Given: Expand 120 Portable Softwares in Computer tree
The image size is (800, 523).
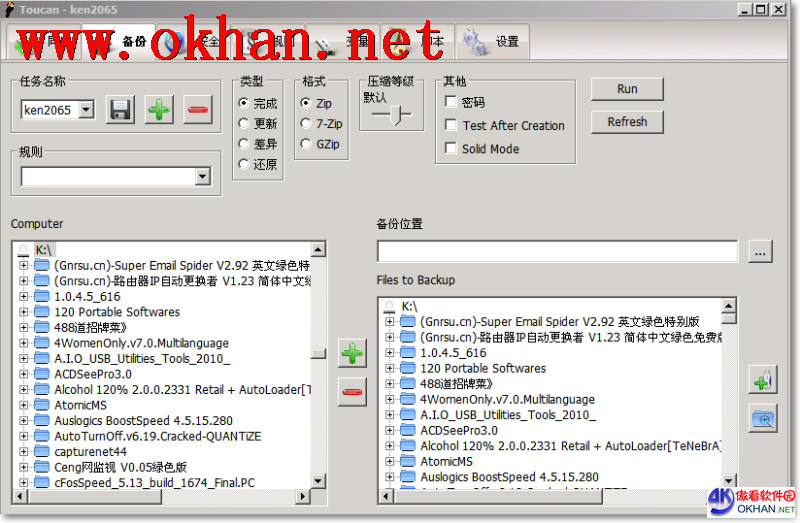Looking at the screenshot, I should (23, 312).
